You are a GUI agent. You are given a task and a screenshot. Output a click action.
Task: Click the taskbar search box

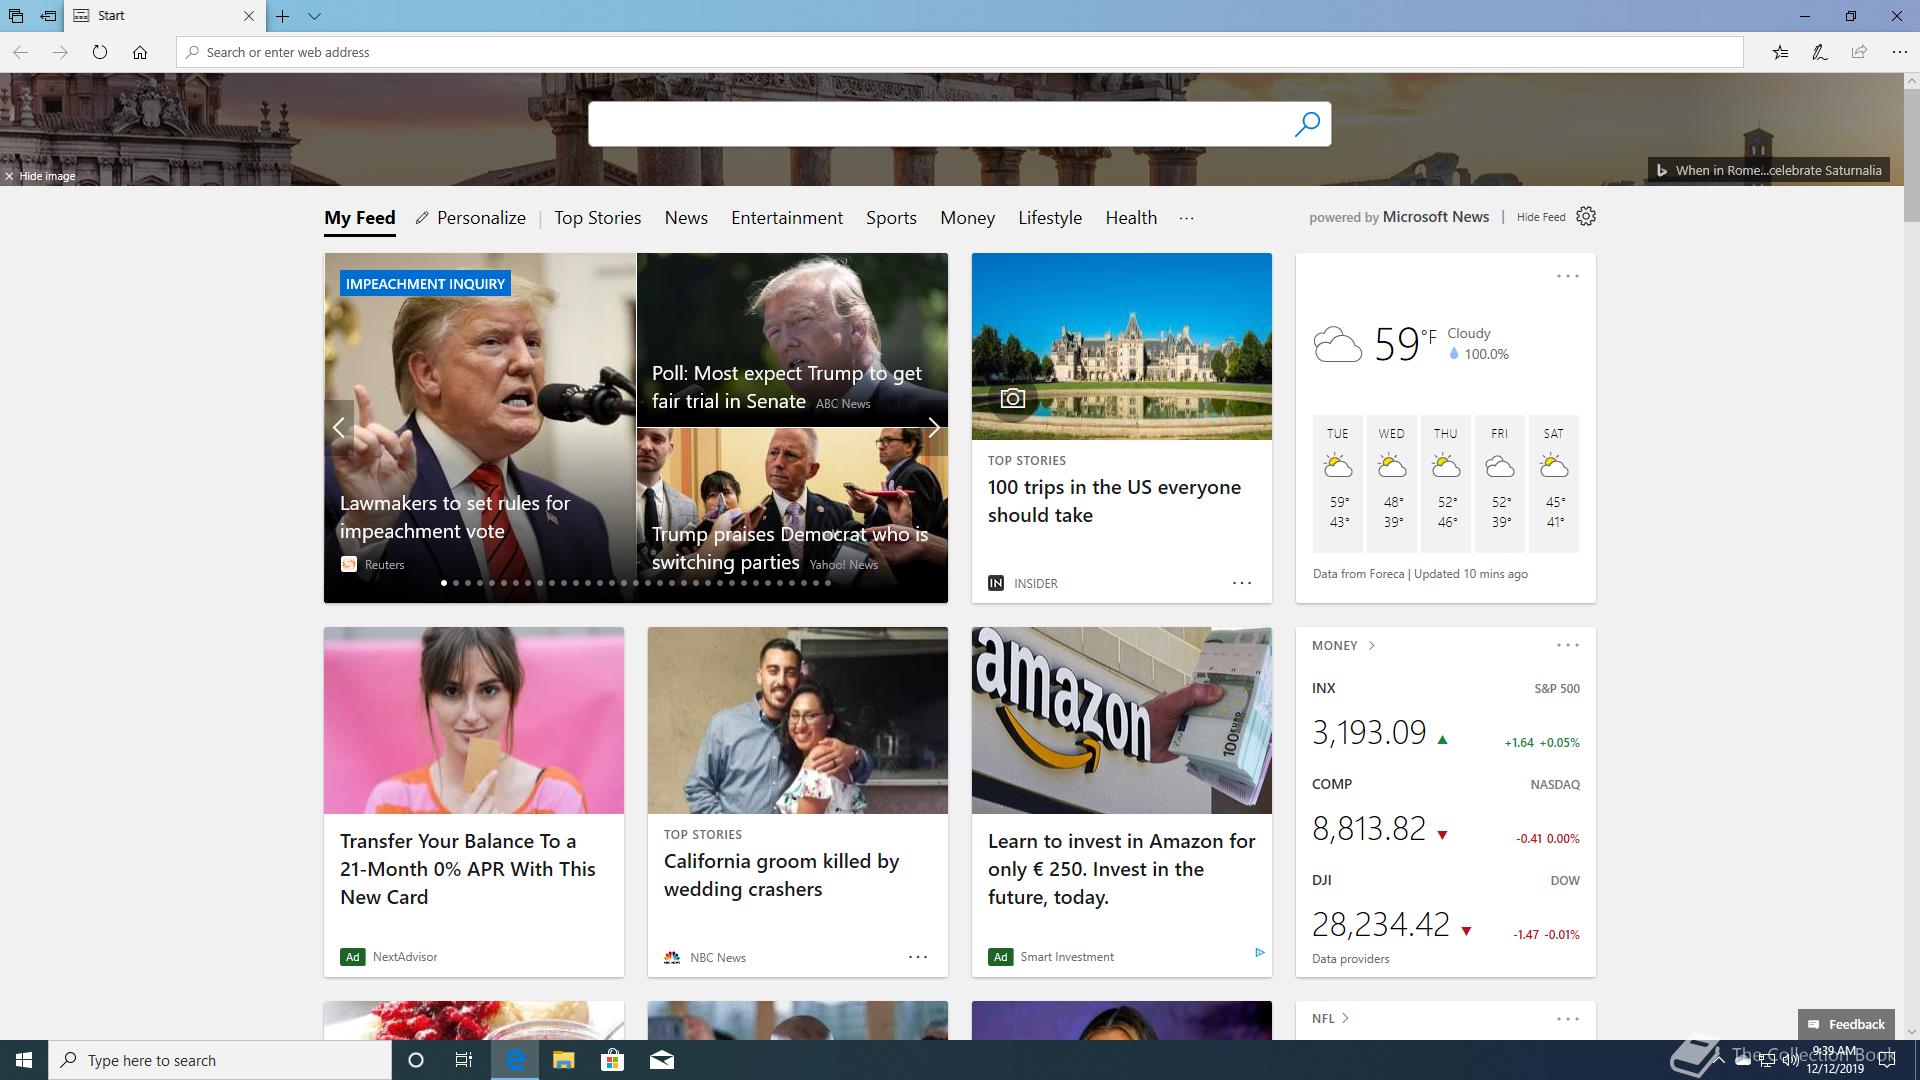[x=220, y=1060]
